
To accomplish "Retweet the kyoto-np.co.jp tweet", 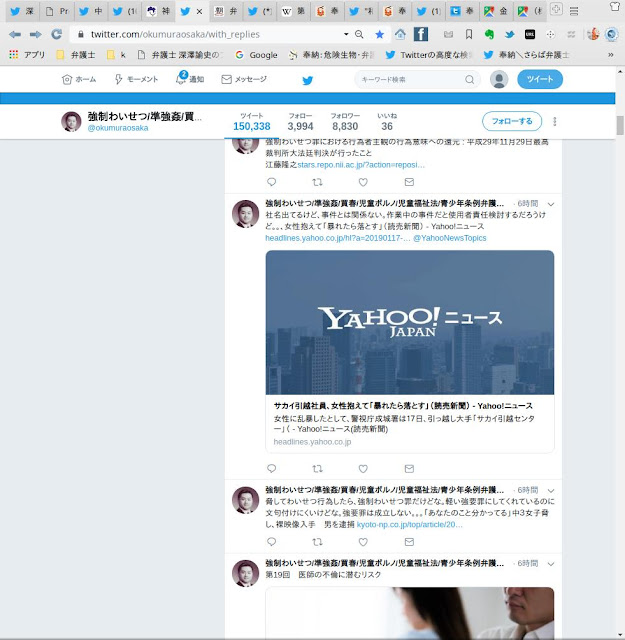I will tap(317, 542).
